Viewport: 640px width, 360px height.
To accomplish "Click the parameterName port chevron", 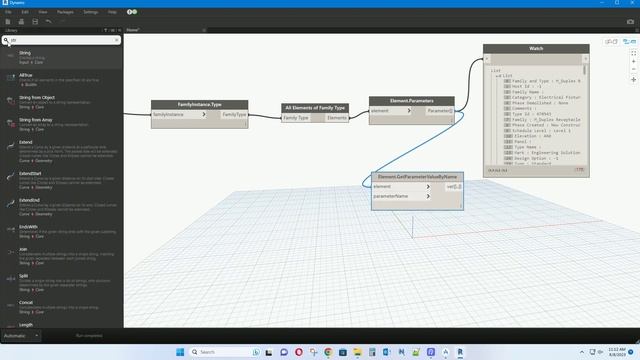I will point(428,196).
